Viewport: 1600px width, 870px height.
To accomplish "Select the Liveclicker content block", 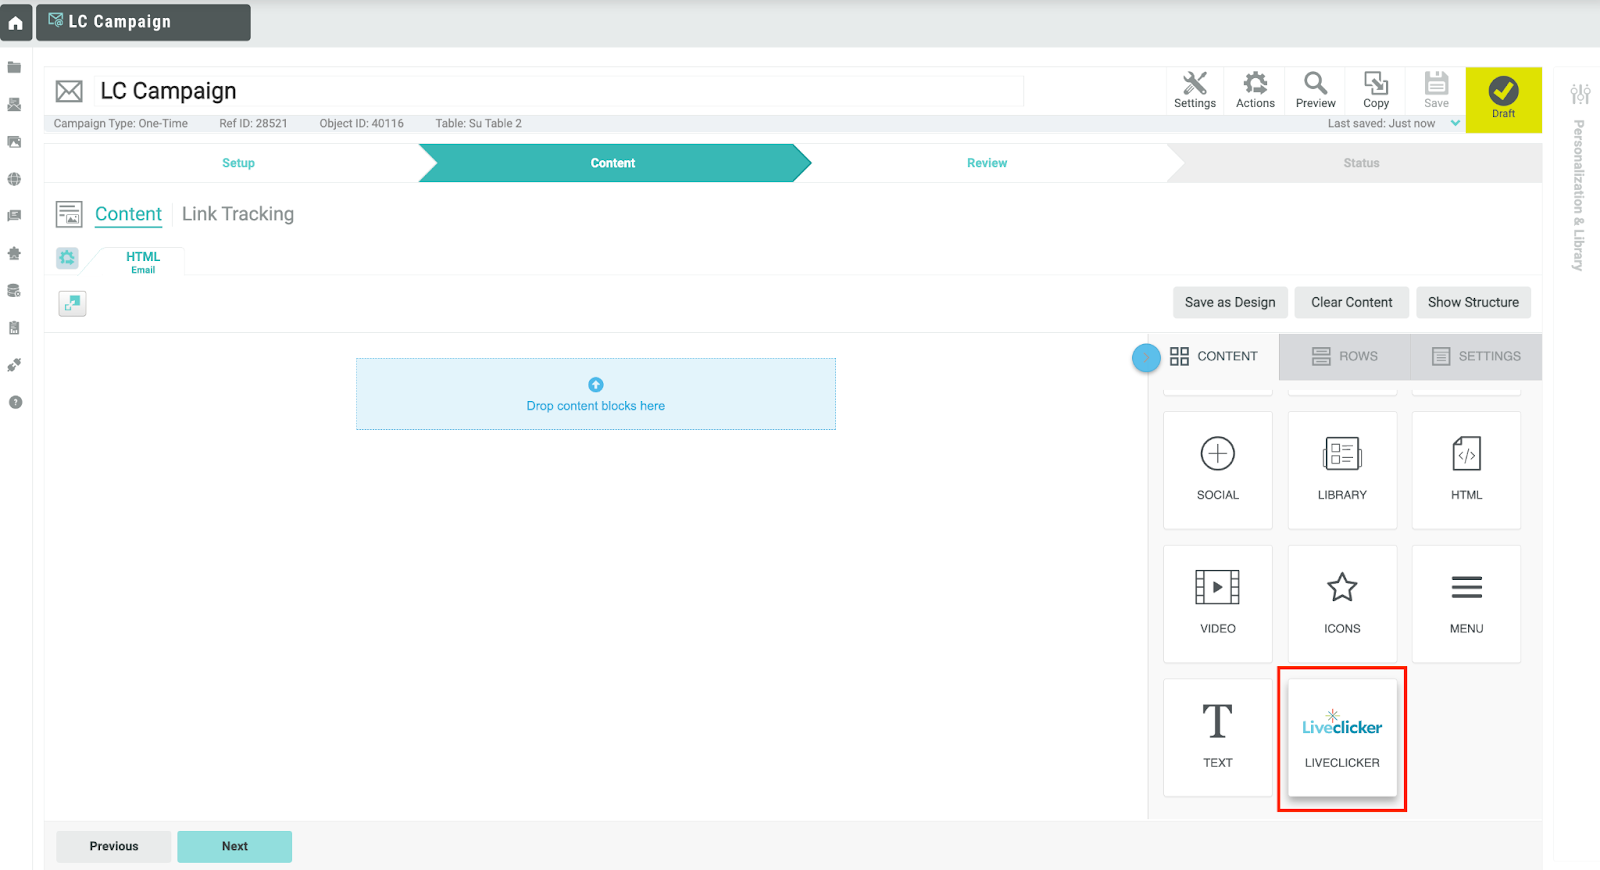I will click(x=1342, y=738).
